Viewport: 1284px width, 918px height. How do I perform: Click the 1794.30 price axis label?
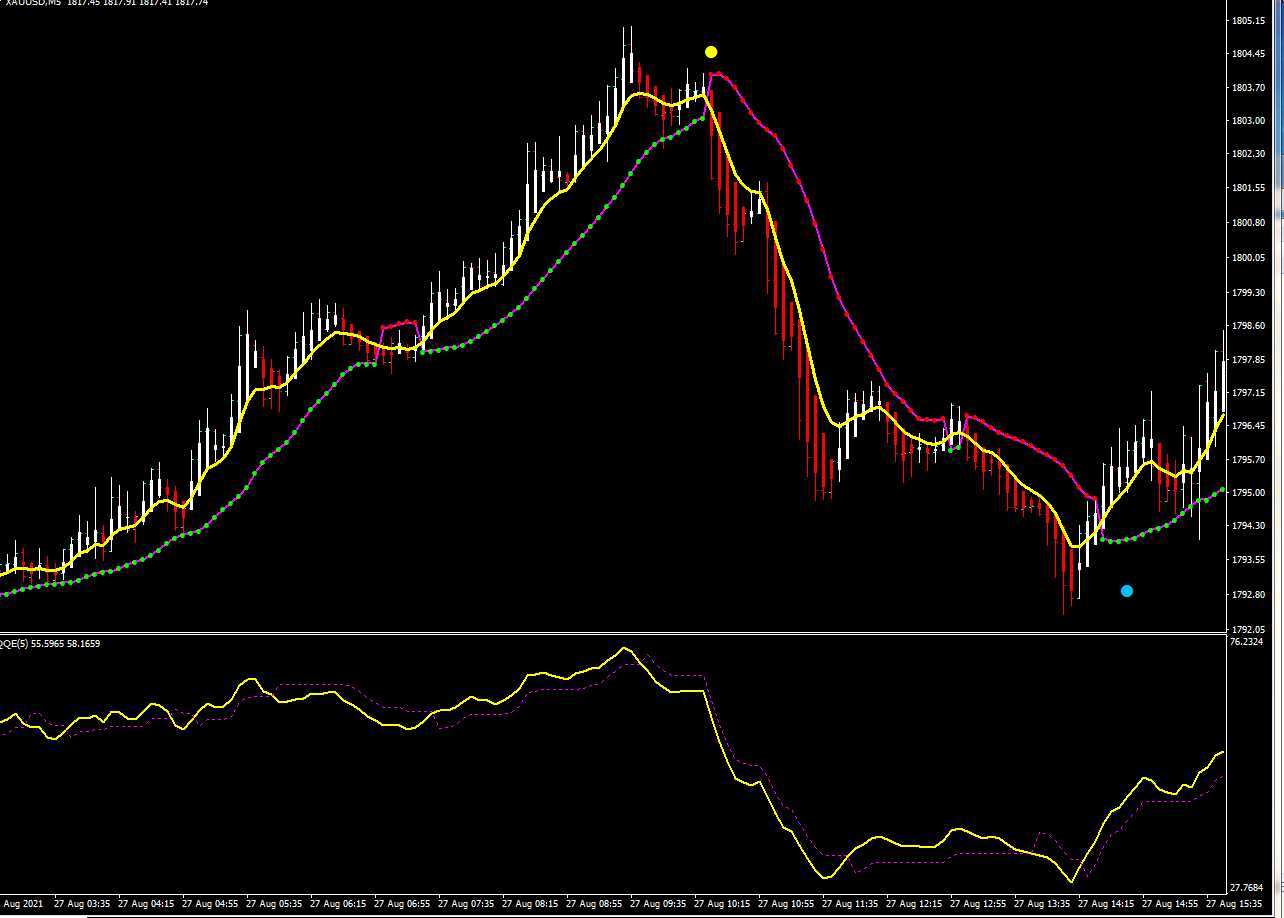tap(1248, 526)
